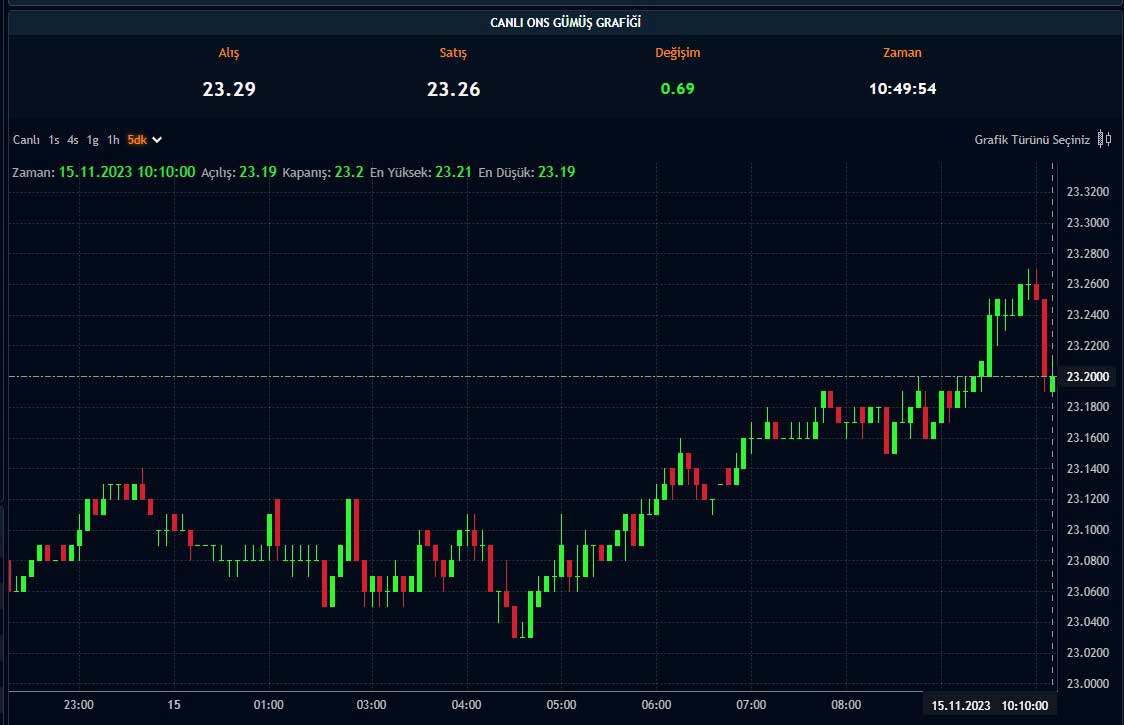Click the 15.11.2023 10:10:00 time axis marker
The height and width of the screenshot is (725, 1124).
[989, 705]
